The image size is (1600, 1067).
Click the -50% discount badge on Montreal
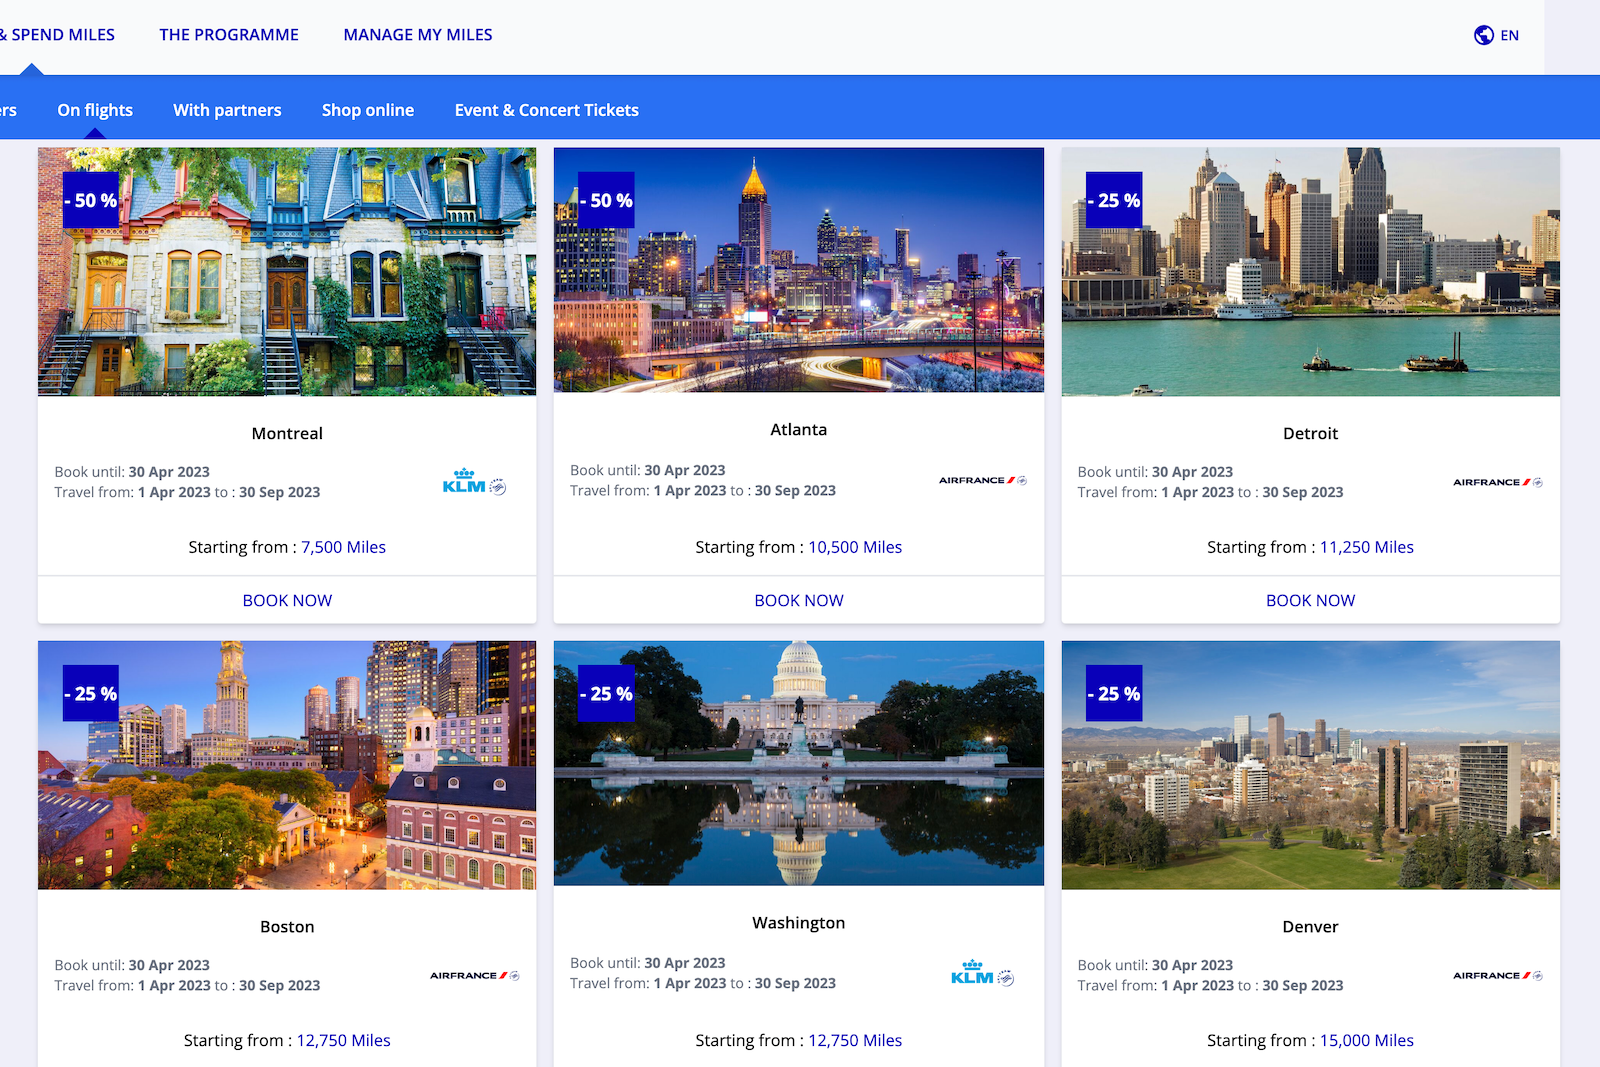click(89, 200)
